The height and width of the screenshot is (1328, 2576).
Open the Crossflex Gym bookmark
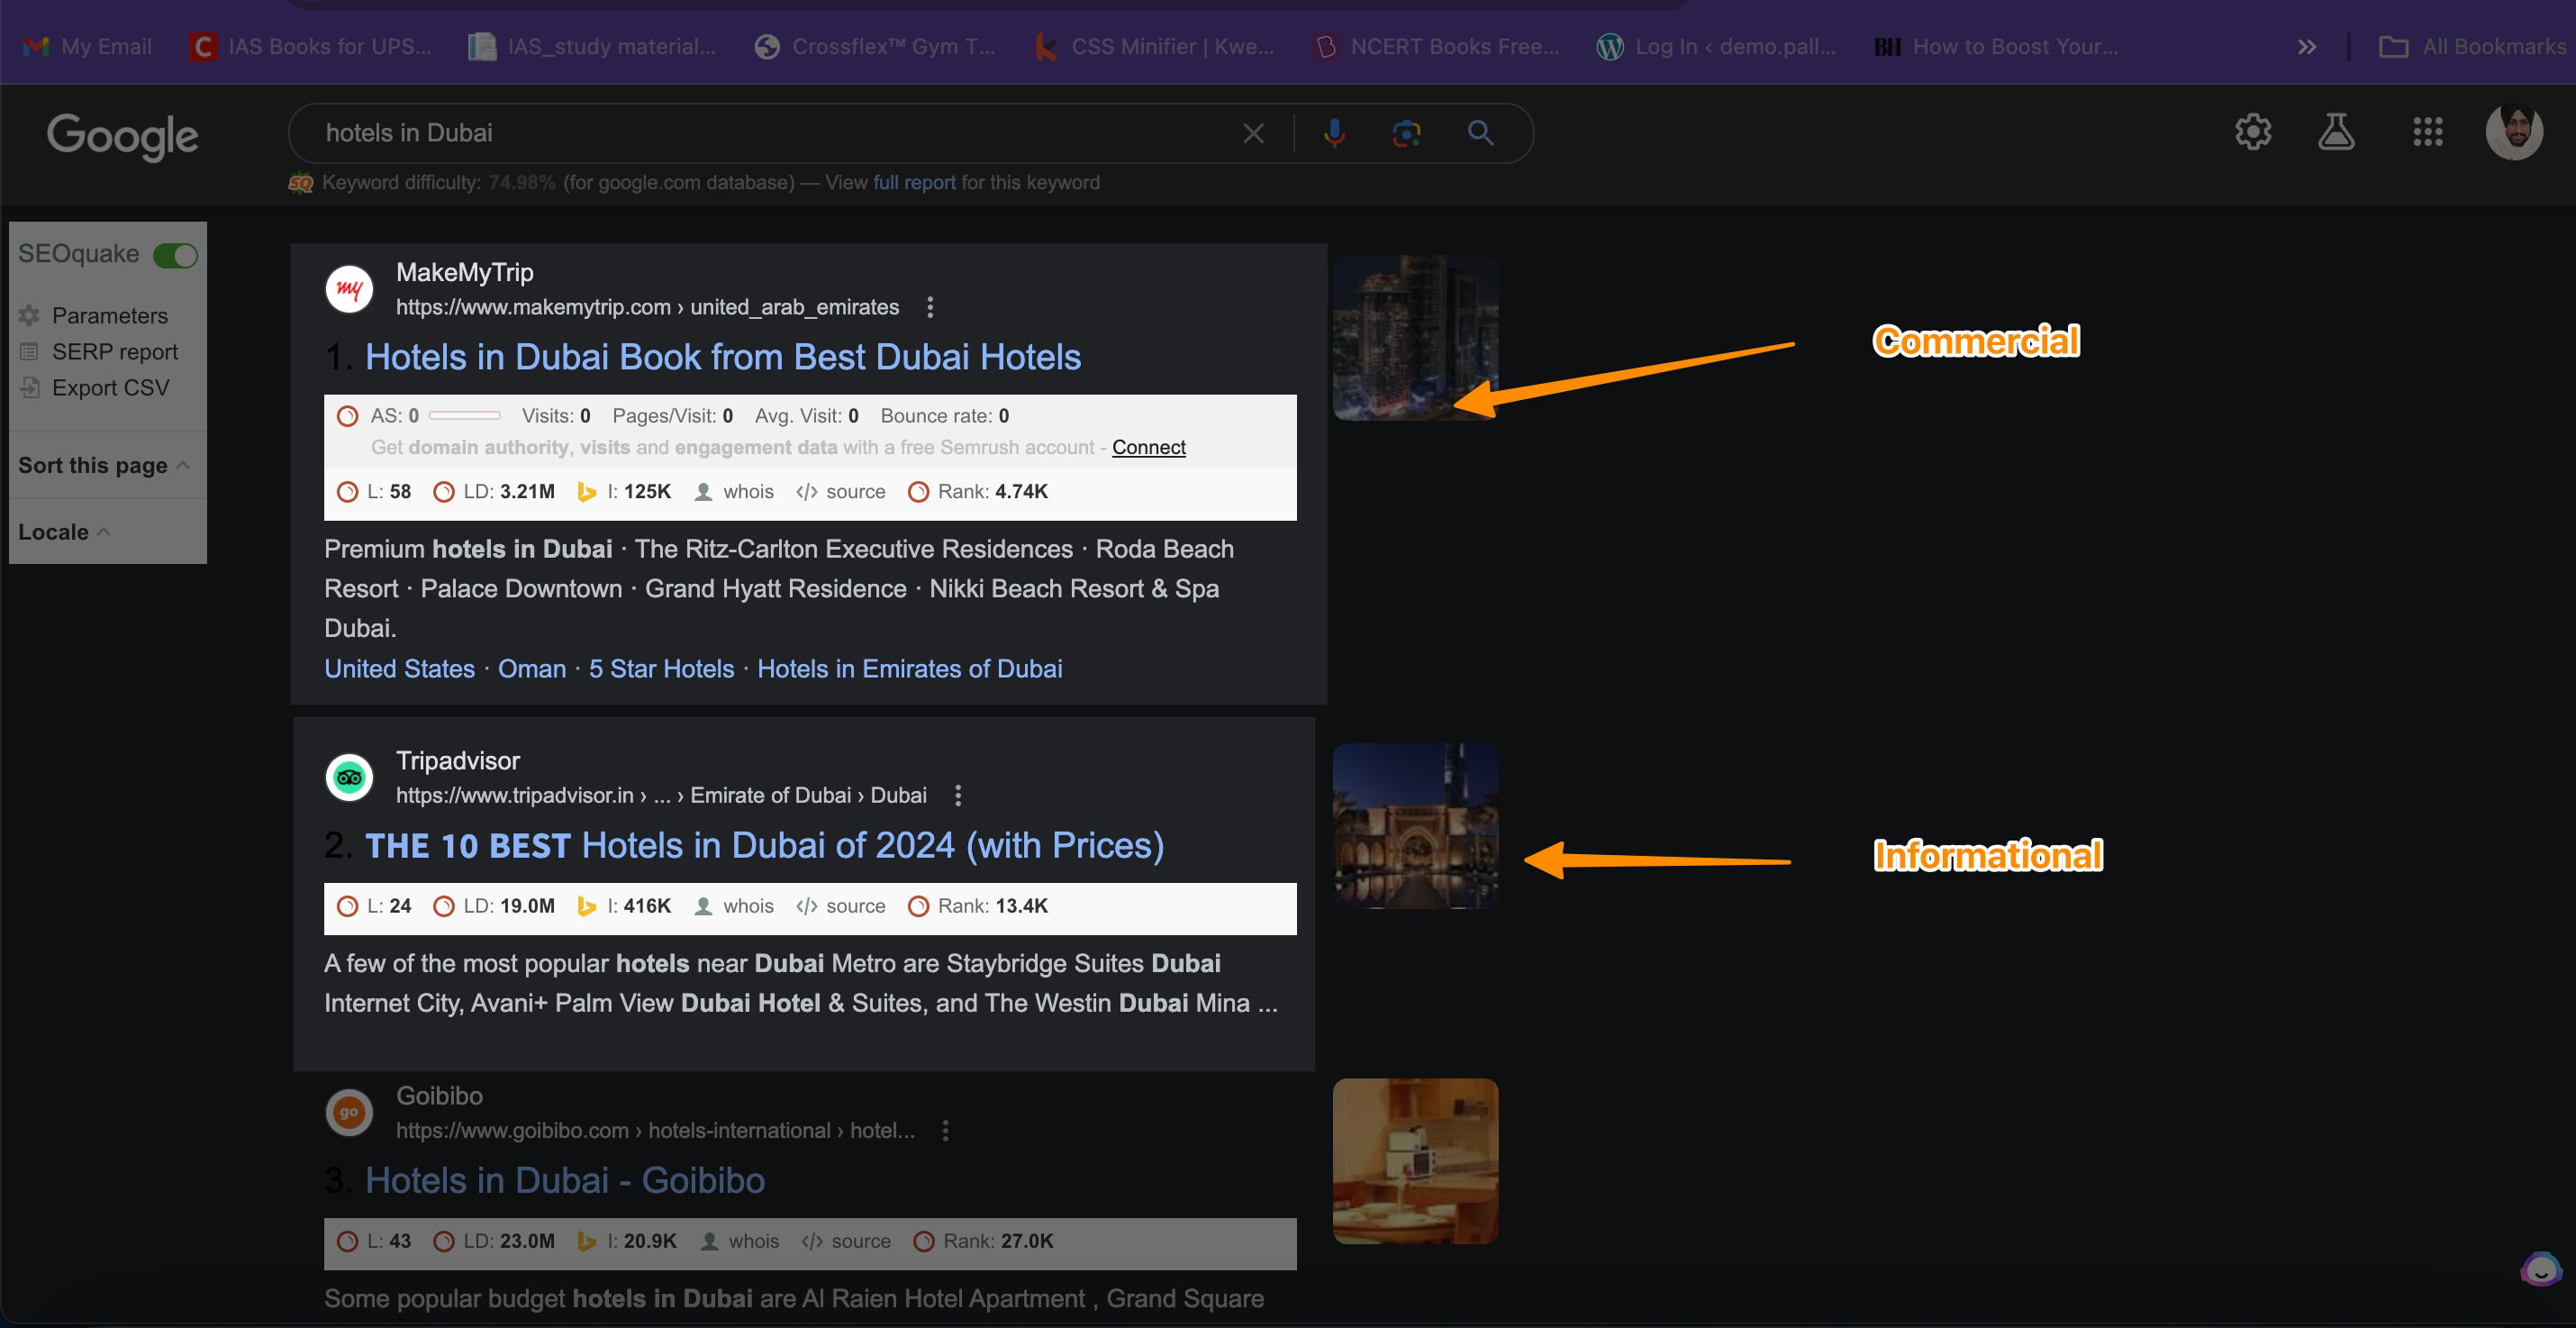874,46
